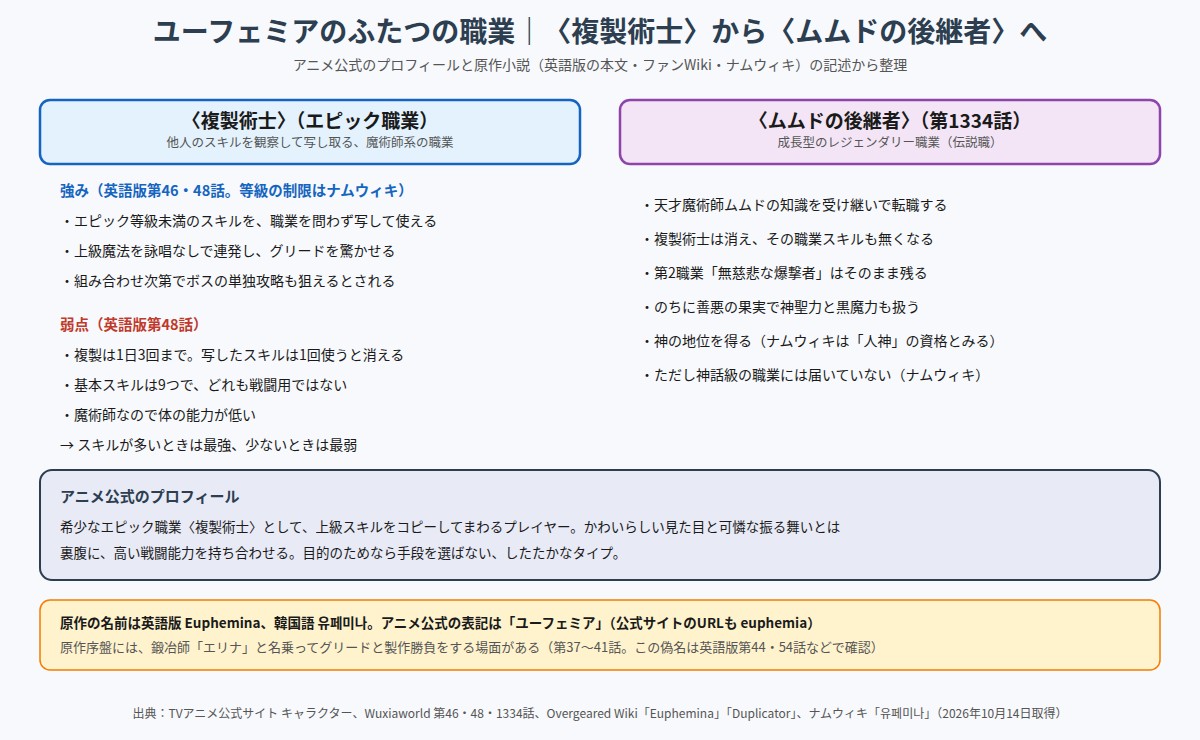Select the 〈複製術士〉（エピック職業） header card
Screen dimensions: 1200x740
310,131
